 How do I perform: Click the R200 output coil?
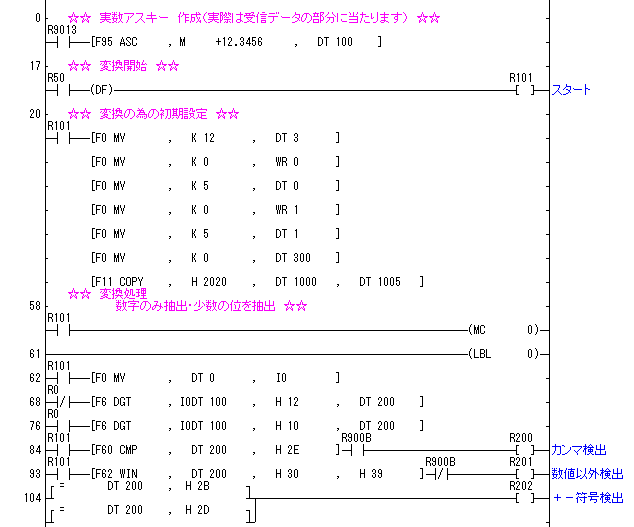tap(521, 450)
